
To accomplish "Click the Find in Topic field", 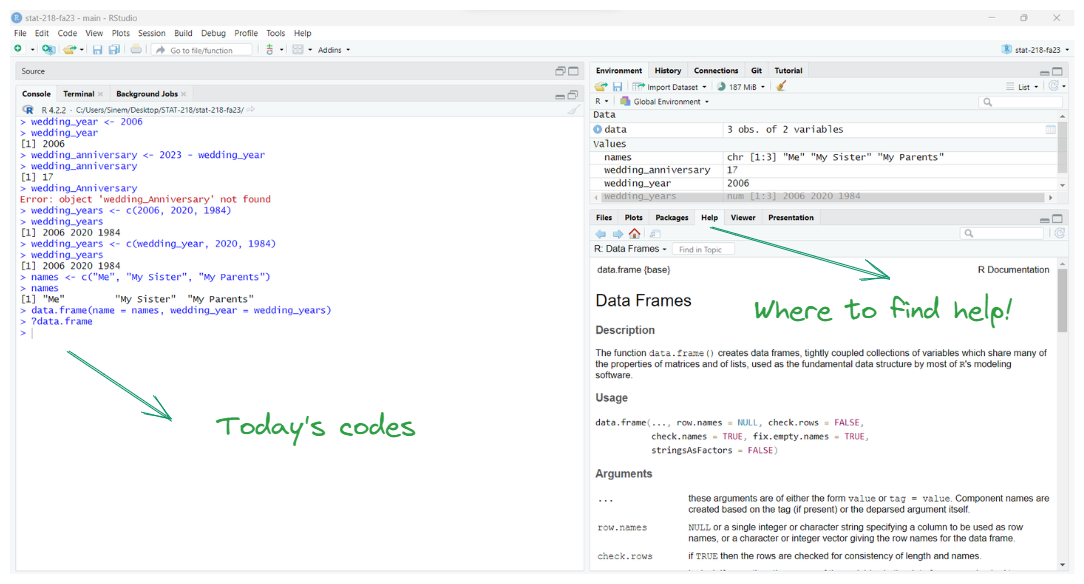I will (703, 249).
